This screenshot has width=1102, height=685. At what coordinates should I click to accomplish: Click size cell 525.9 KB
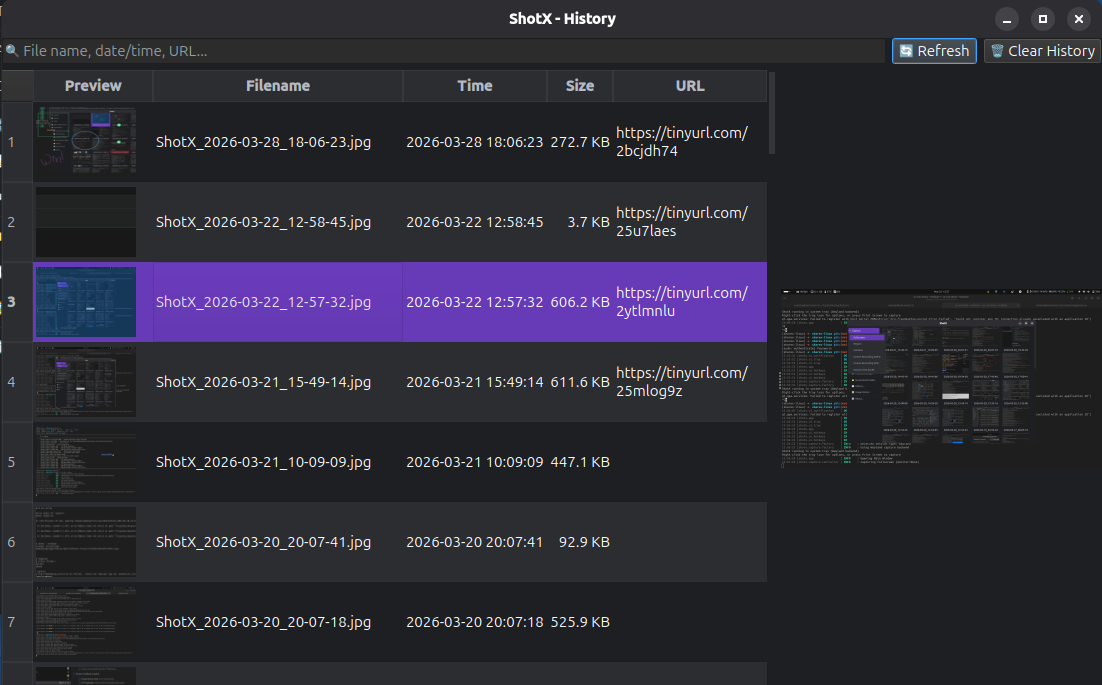[x=580, y=622]
